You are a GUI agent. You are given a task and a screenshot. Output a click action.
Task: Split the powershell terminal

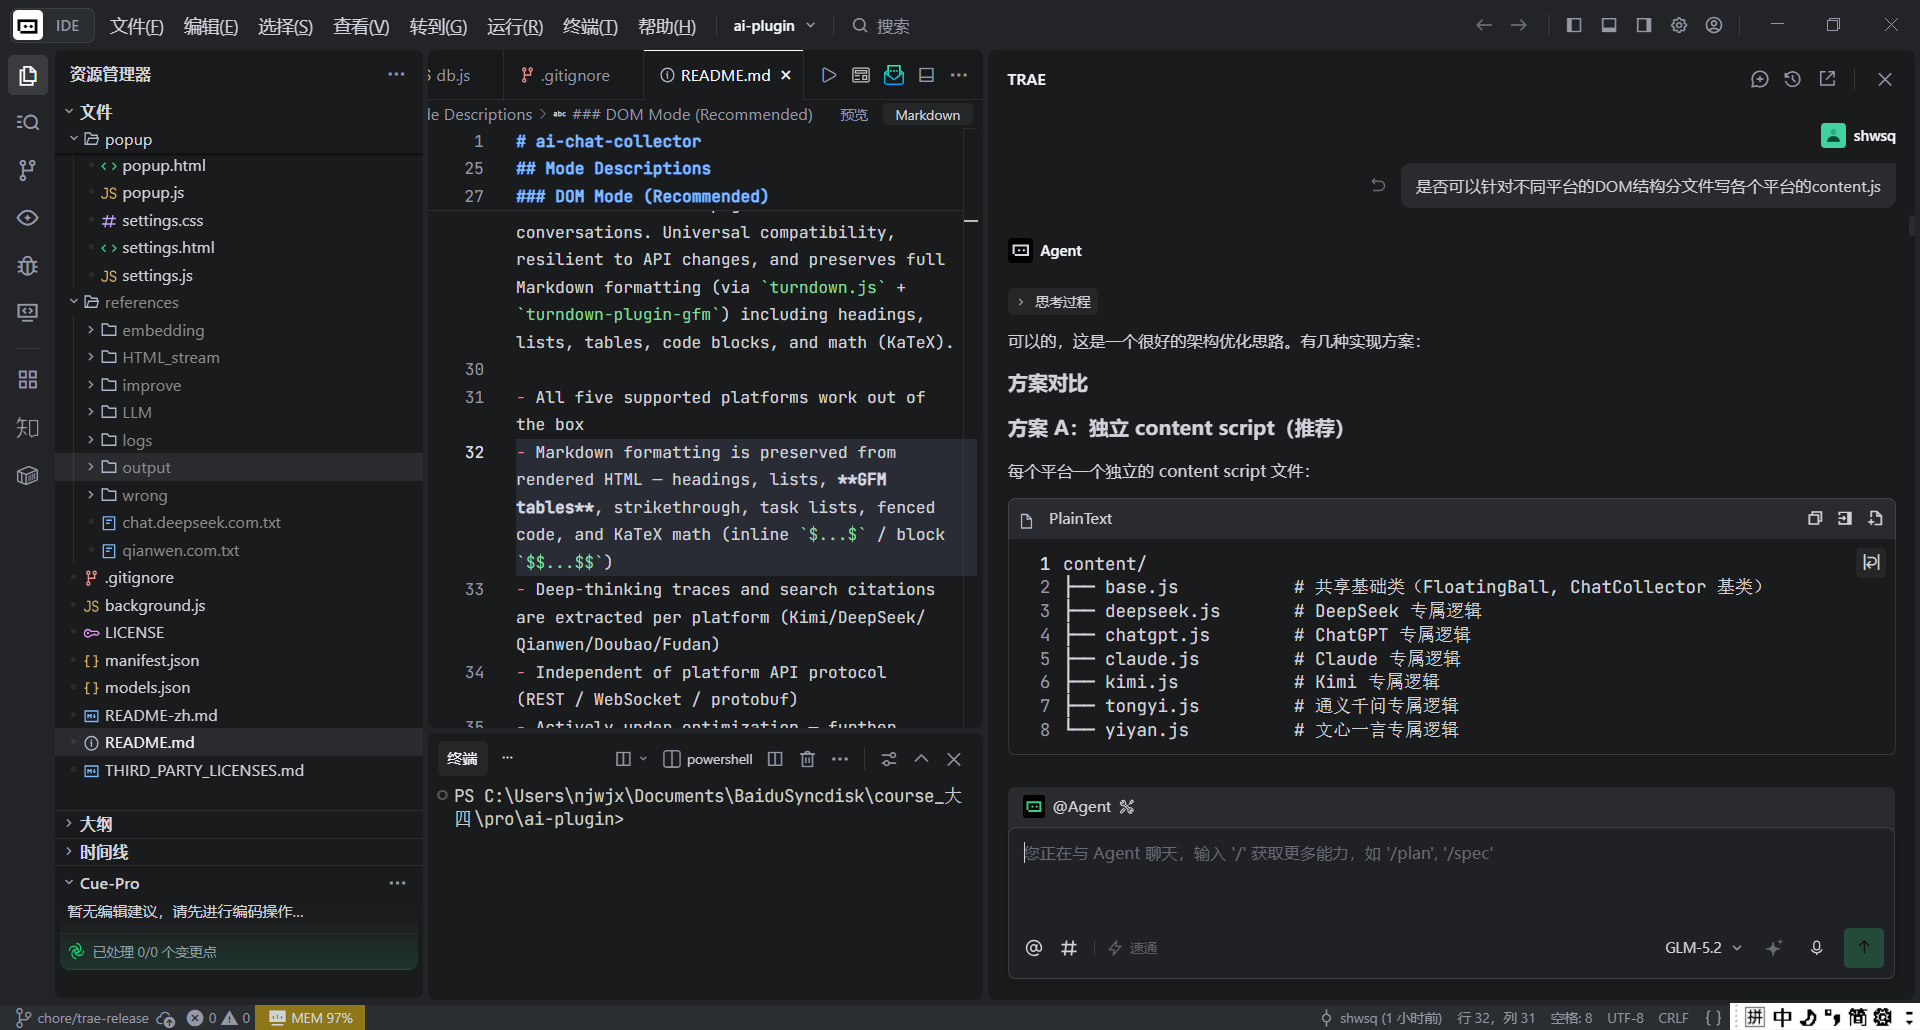[775, 759]
